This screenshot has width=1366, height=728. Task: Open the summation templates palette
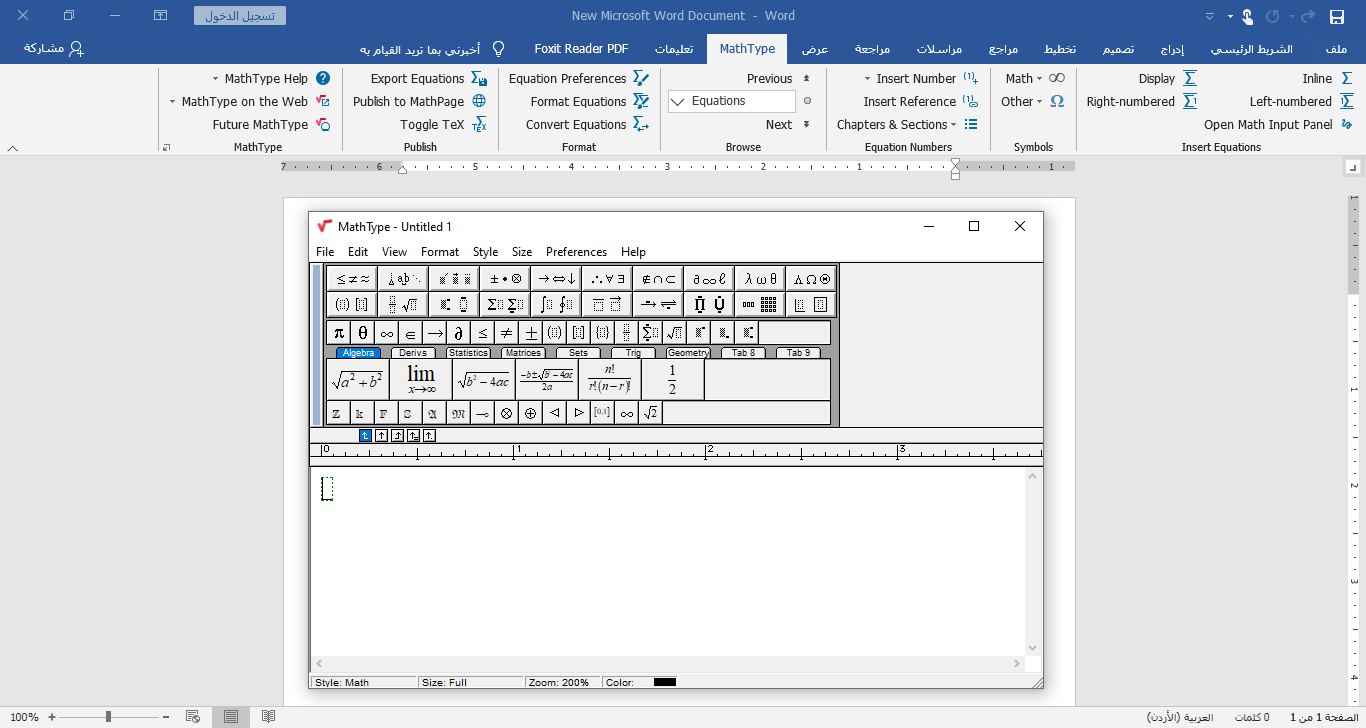505,304
